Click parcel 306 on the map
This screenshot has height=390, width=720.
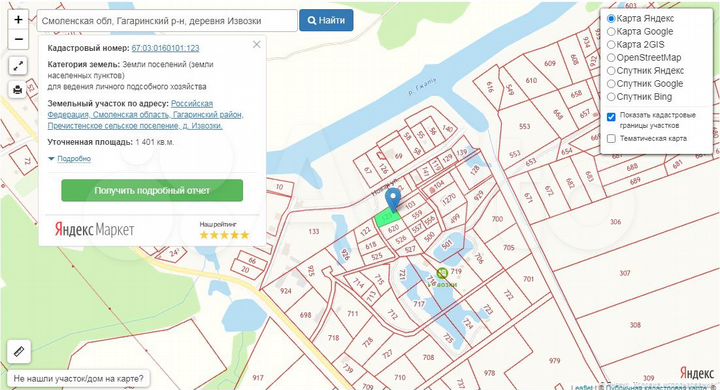(x=615, y=222)
